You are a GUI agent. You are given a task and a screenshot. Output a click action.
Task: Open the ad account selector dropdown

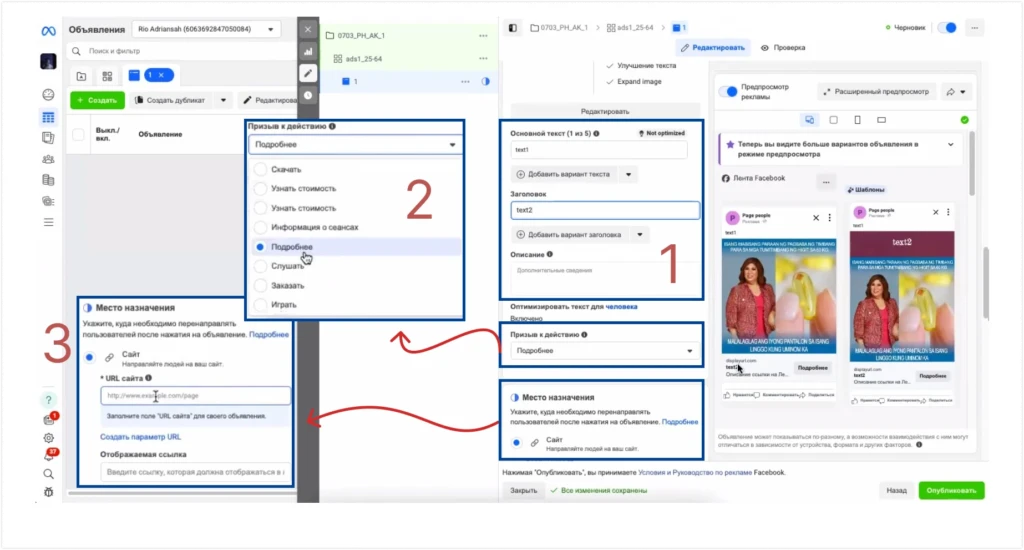[x=206, y=29]
